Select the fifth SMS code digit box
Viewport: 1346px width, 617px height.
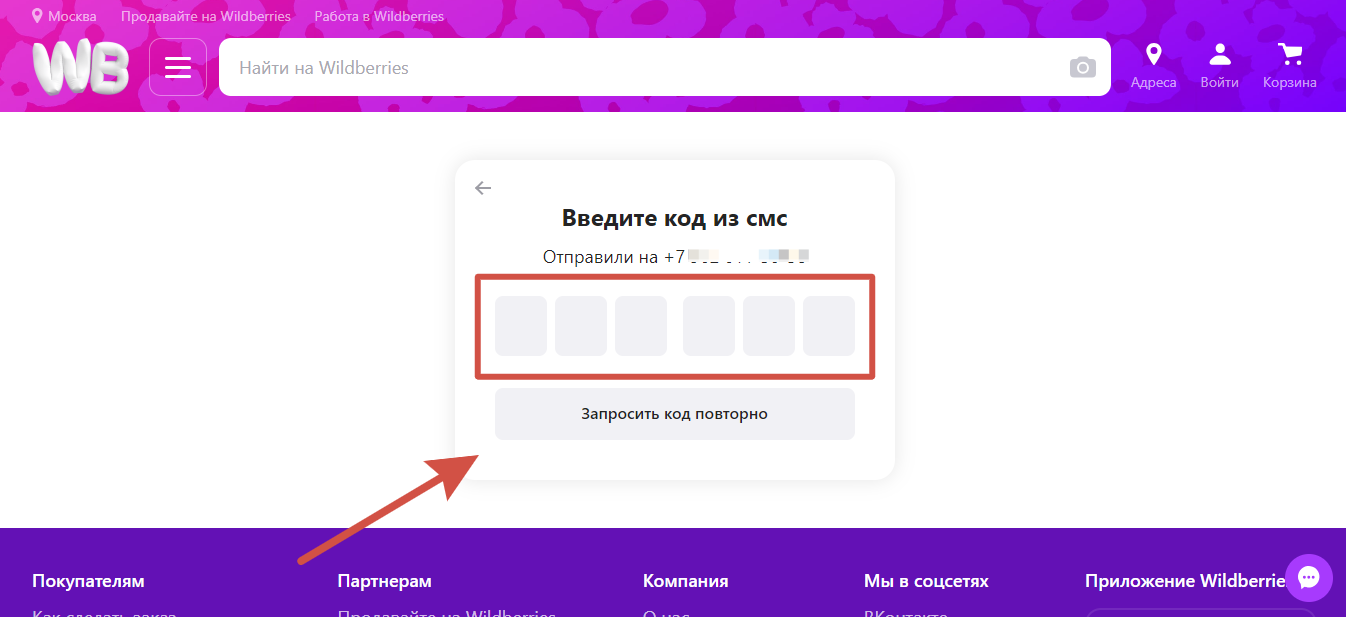[769, 326]
